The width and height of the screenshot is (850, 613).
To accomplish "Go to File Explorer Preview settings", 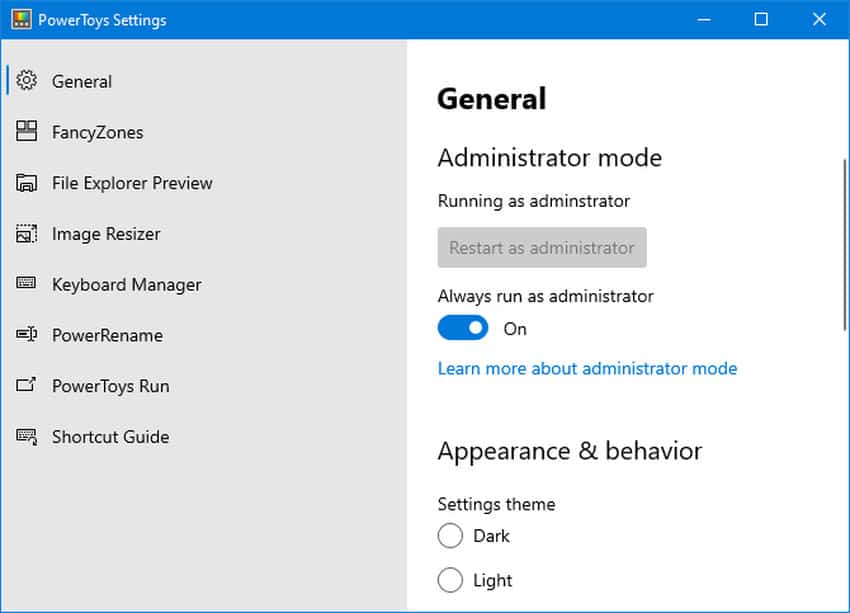I will (x=203, y=183).
